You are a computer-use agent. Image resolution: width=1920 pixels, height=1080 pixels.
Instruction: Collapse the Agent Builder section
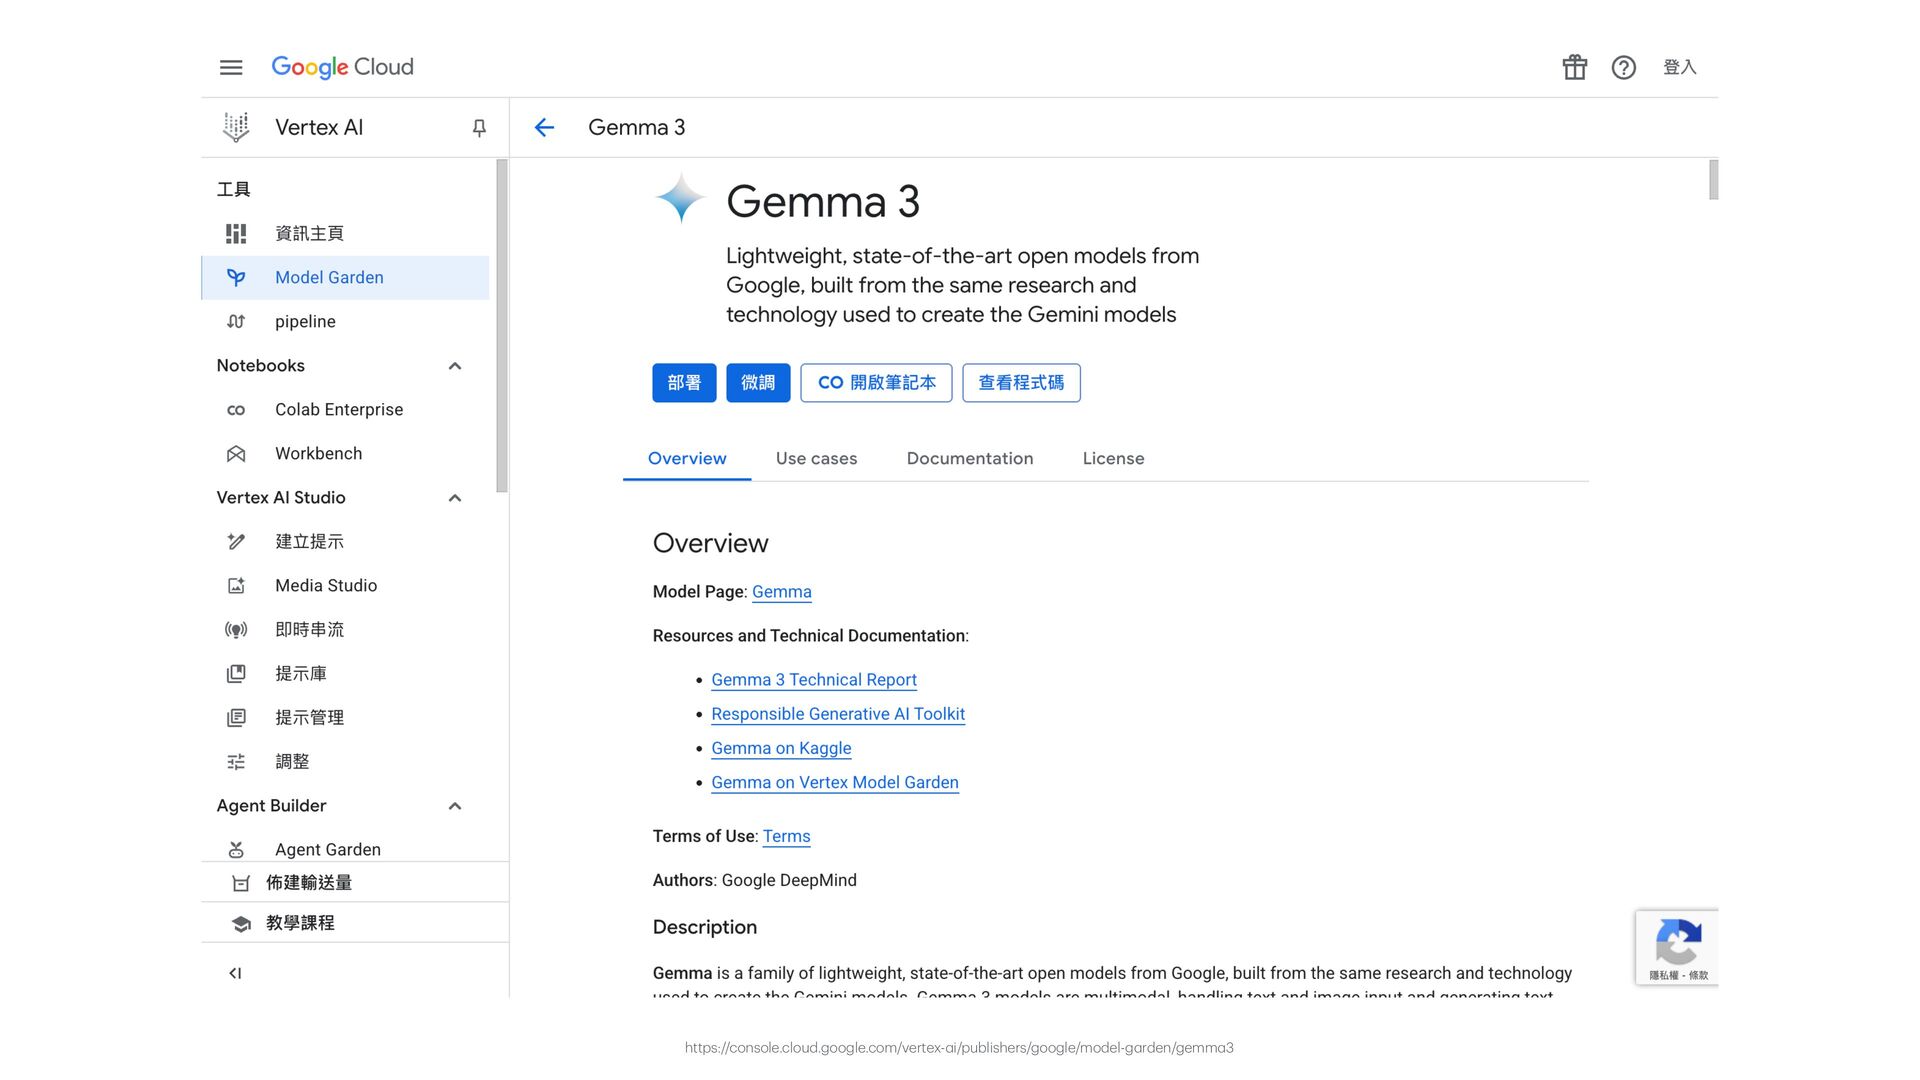455,806
